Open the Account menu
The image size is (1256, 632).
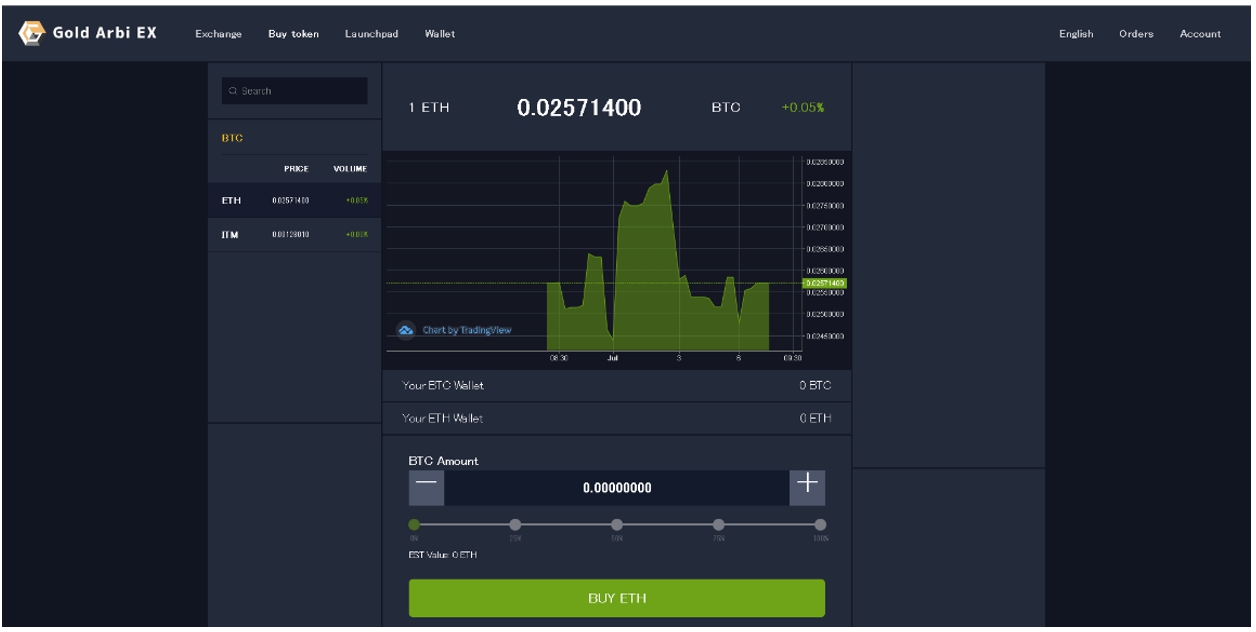(1200, 34)
